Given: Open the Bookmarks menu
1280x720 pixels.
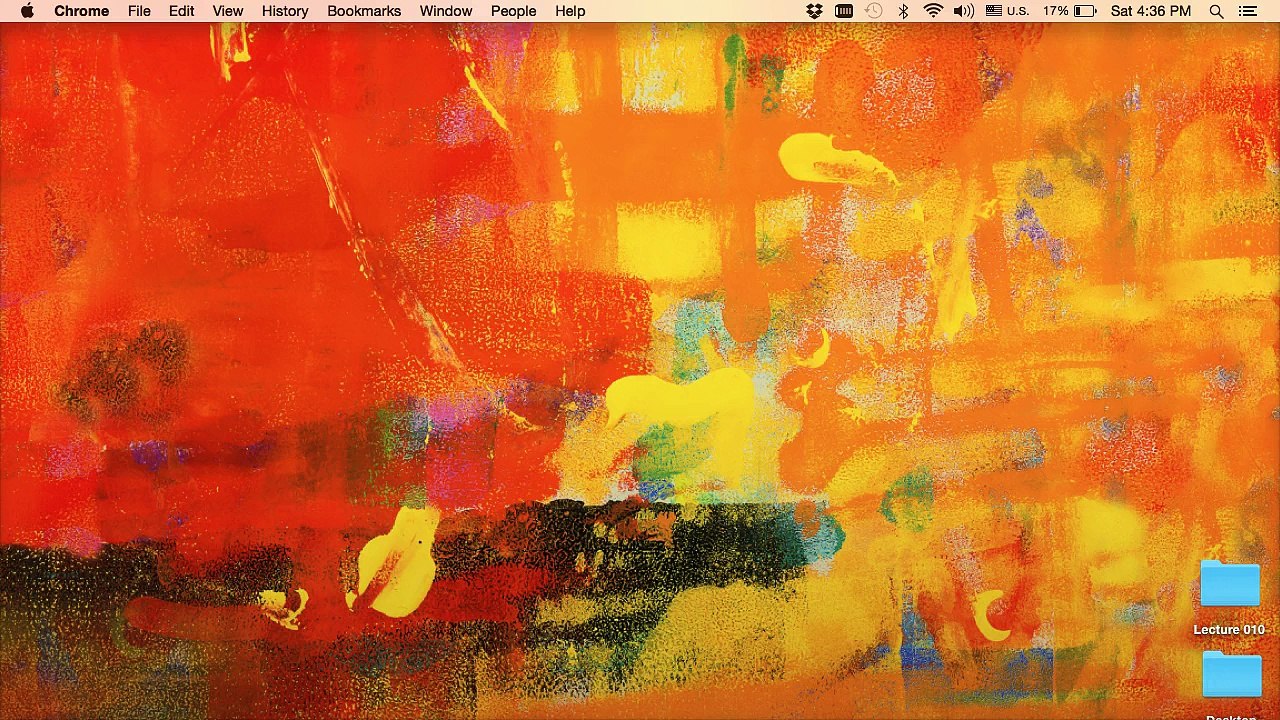Looking at the screenshot, I should [364, 11].
